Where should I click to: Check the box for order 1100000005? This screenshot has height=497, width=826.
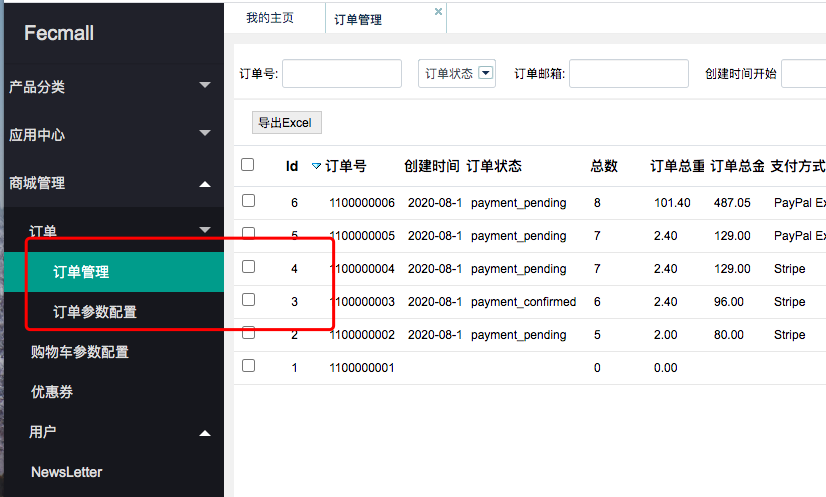pyautogui.click(x=249, y=233)
